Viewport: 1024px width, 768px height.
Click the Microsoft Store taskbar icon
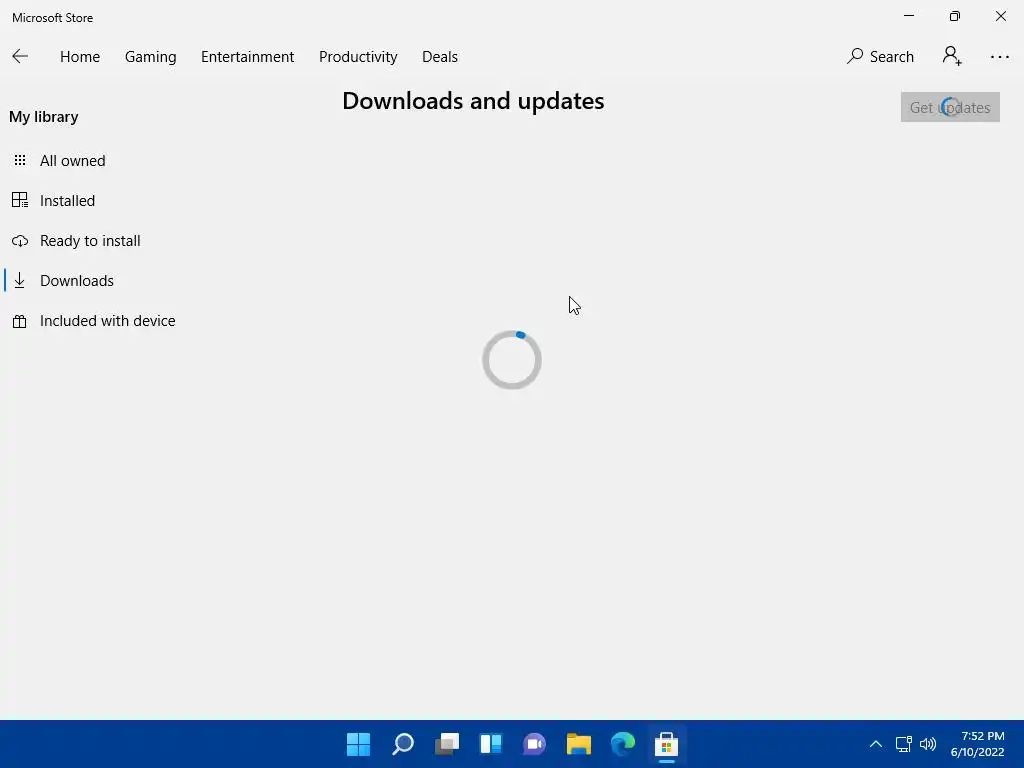[x=666, y=744]
